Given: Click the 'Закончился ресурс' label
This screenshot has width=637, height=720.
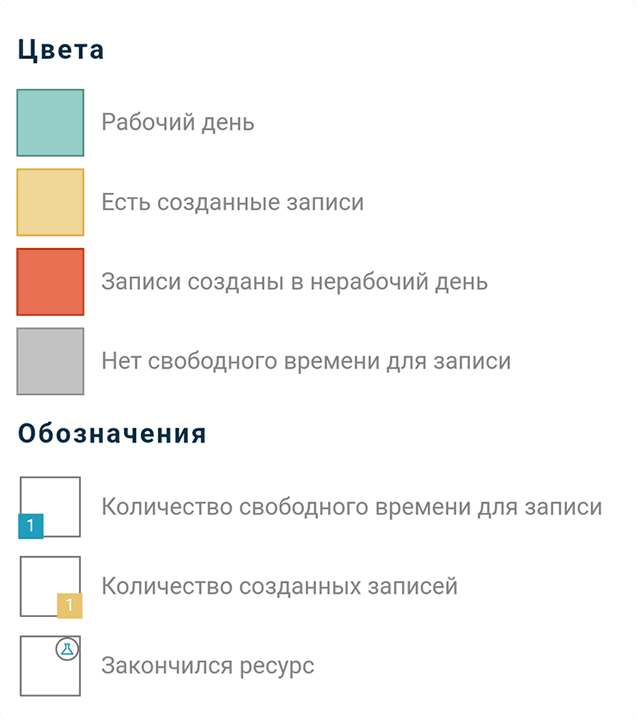Looking at the screenshot, I should tap(207, 666).
